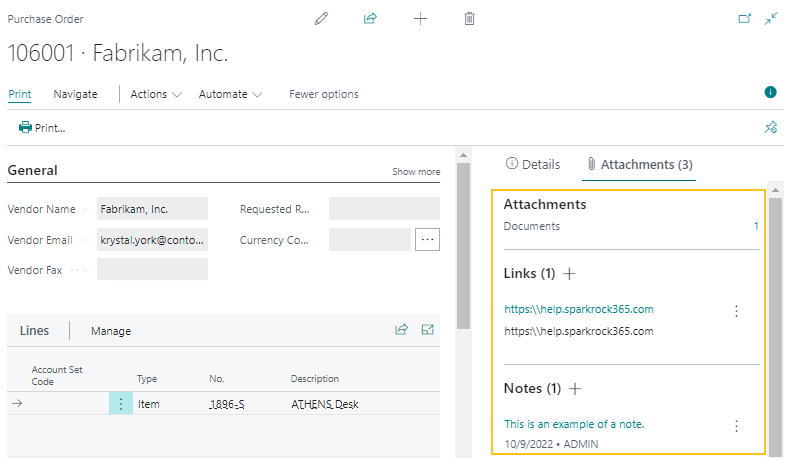792x458 pixels.
Task: Click the green information icon
Action: click(770, 92)
